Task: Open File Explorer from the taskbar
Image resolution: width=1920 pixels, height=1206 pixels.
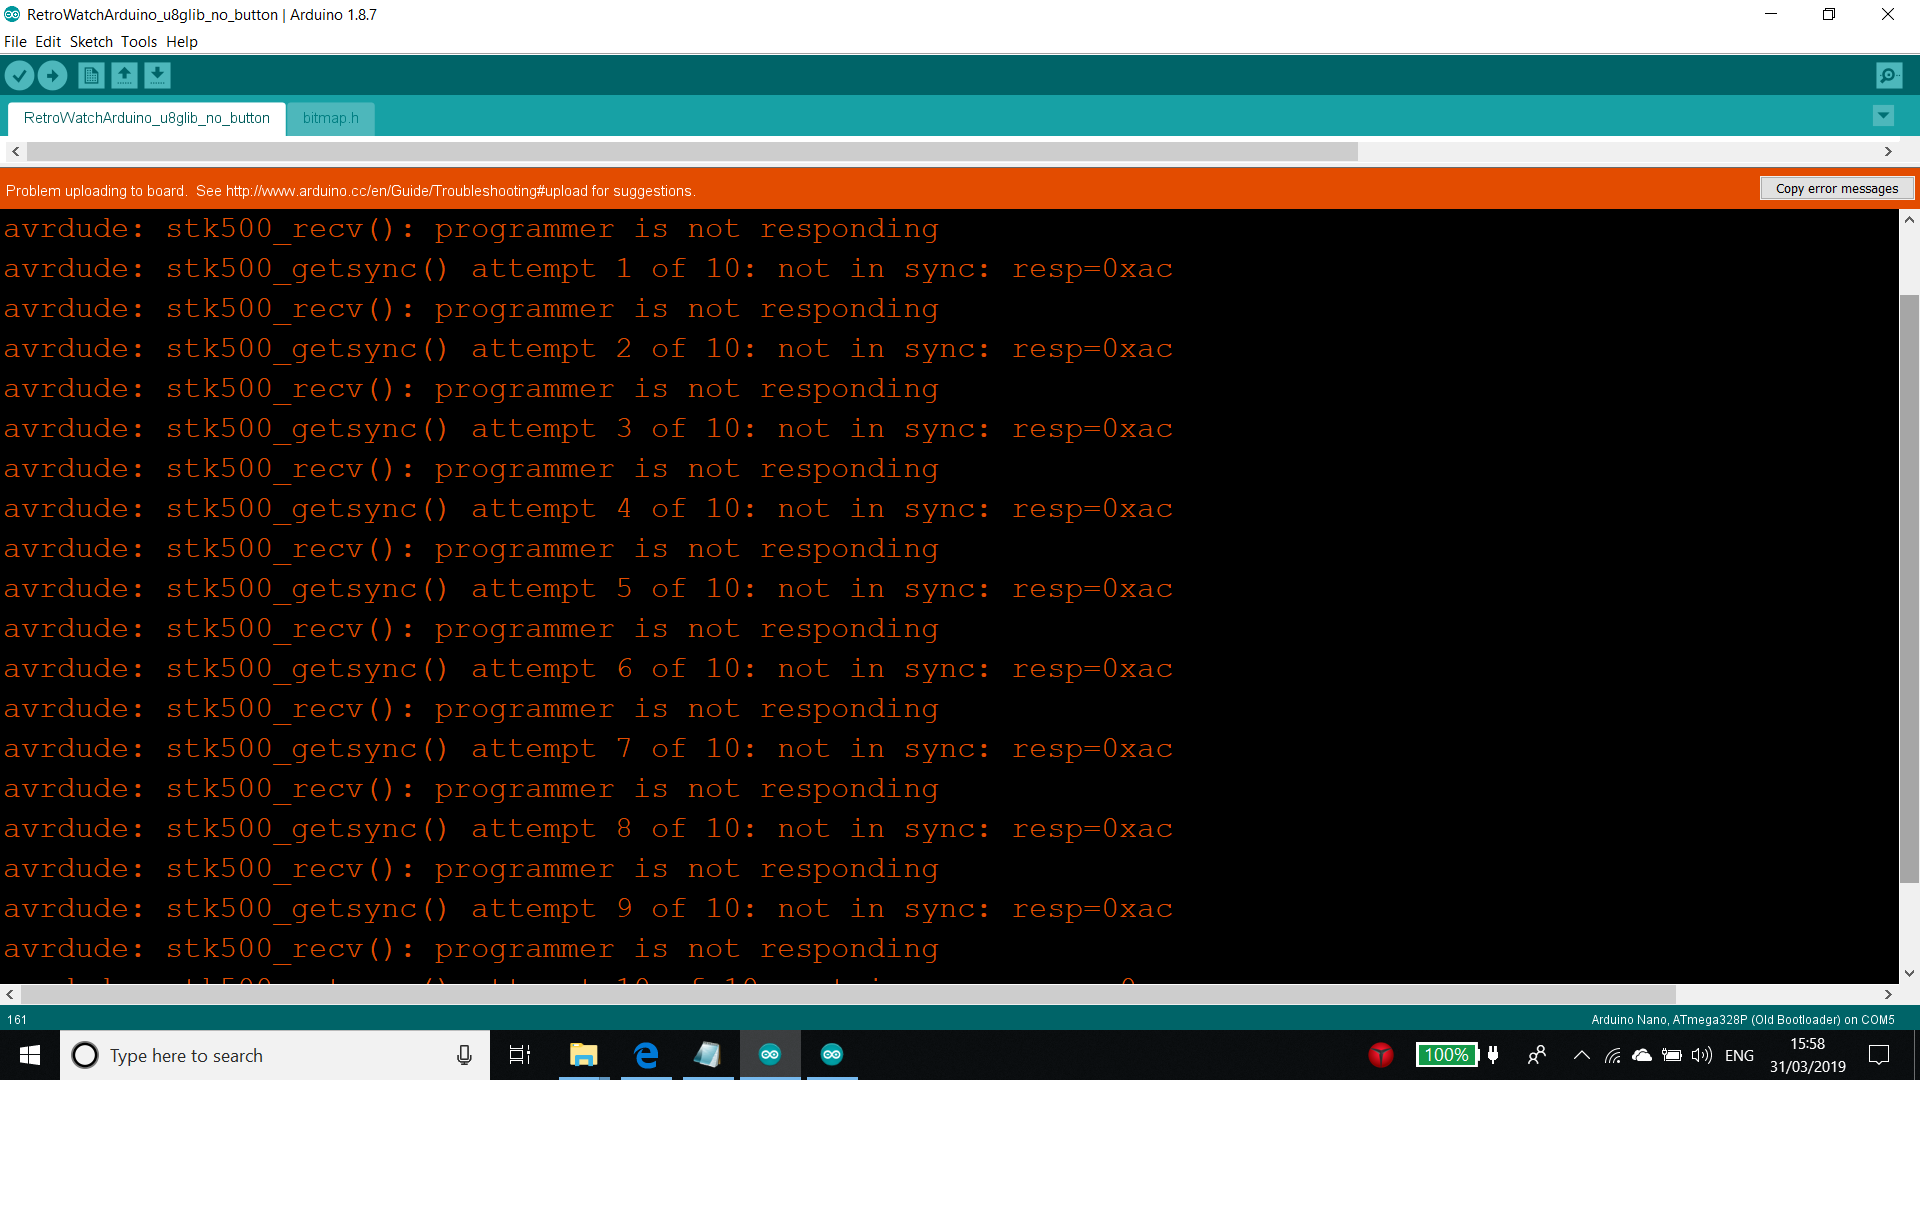Action: click(583, 1055)
